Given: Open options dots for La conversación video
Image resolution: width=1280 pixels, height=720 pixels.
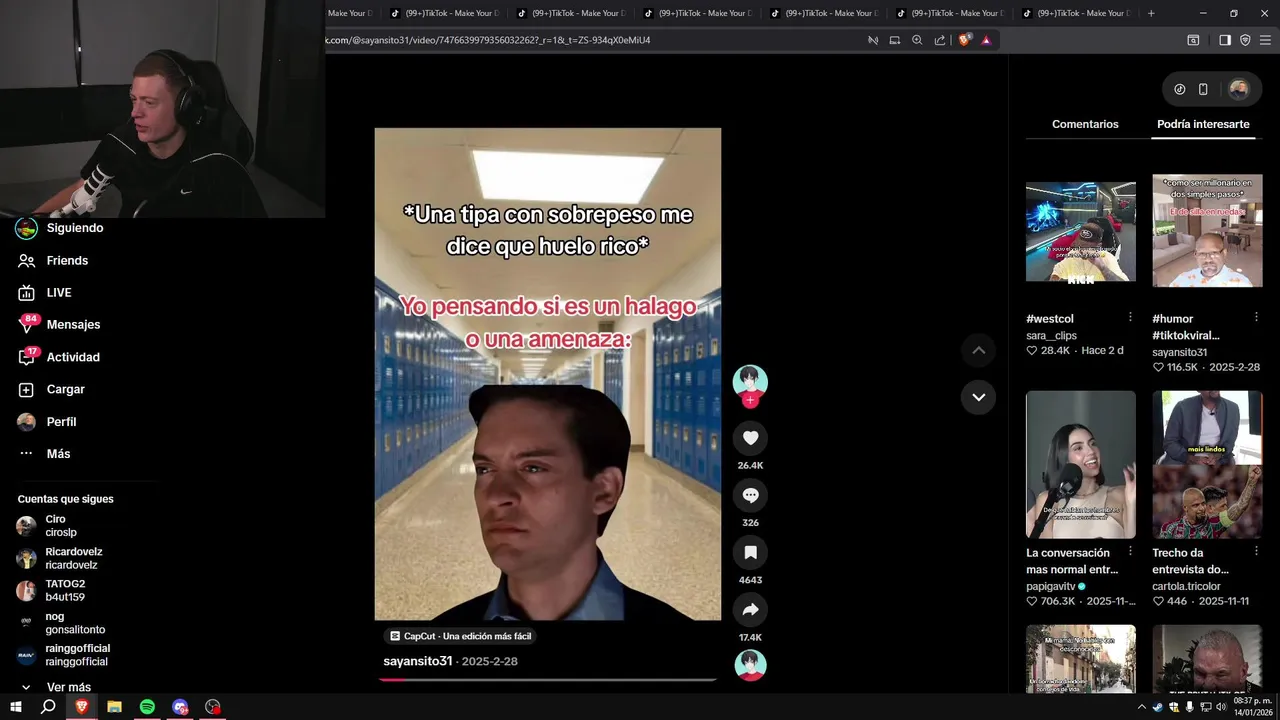Looking at the screenshot, I should [1131, 551].
